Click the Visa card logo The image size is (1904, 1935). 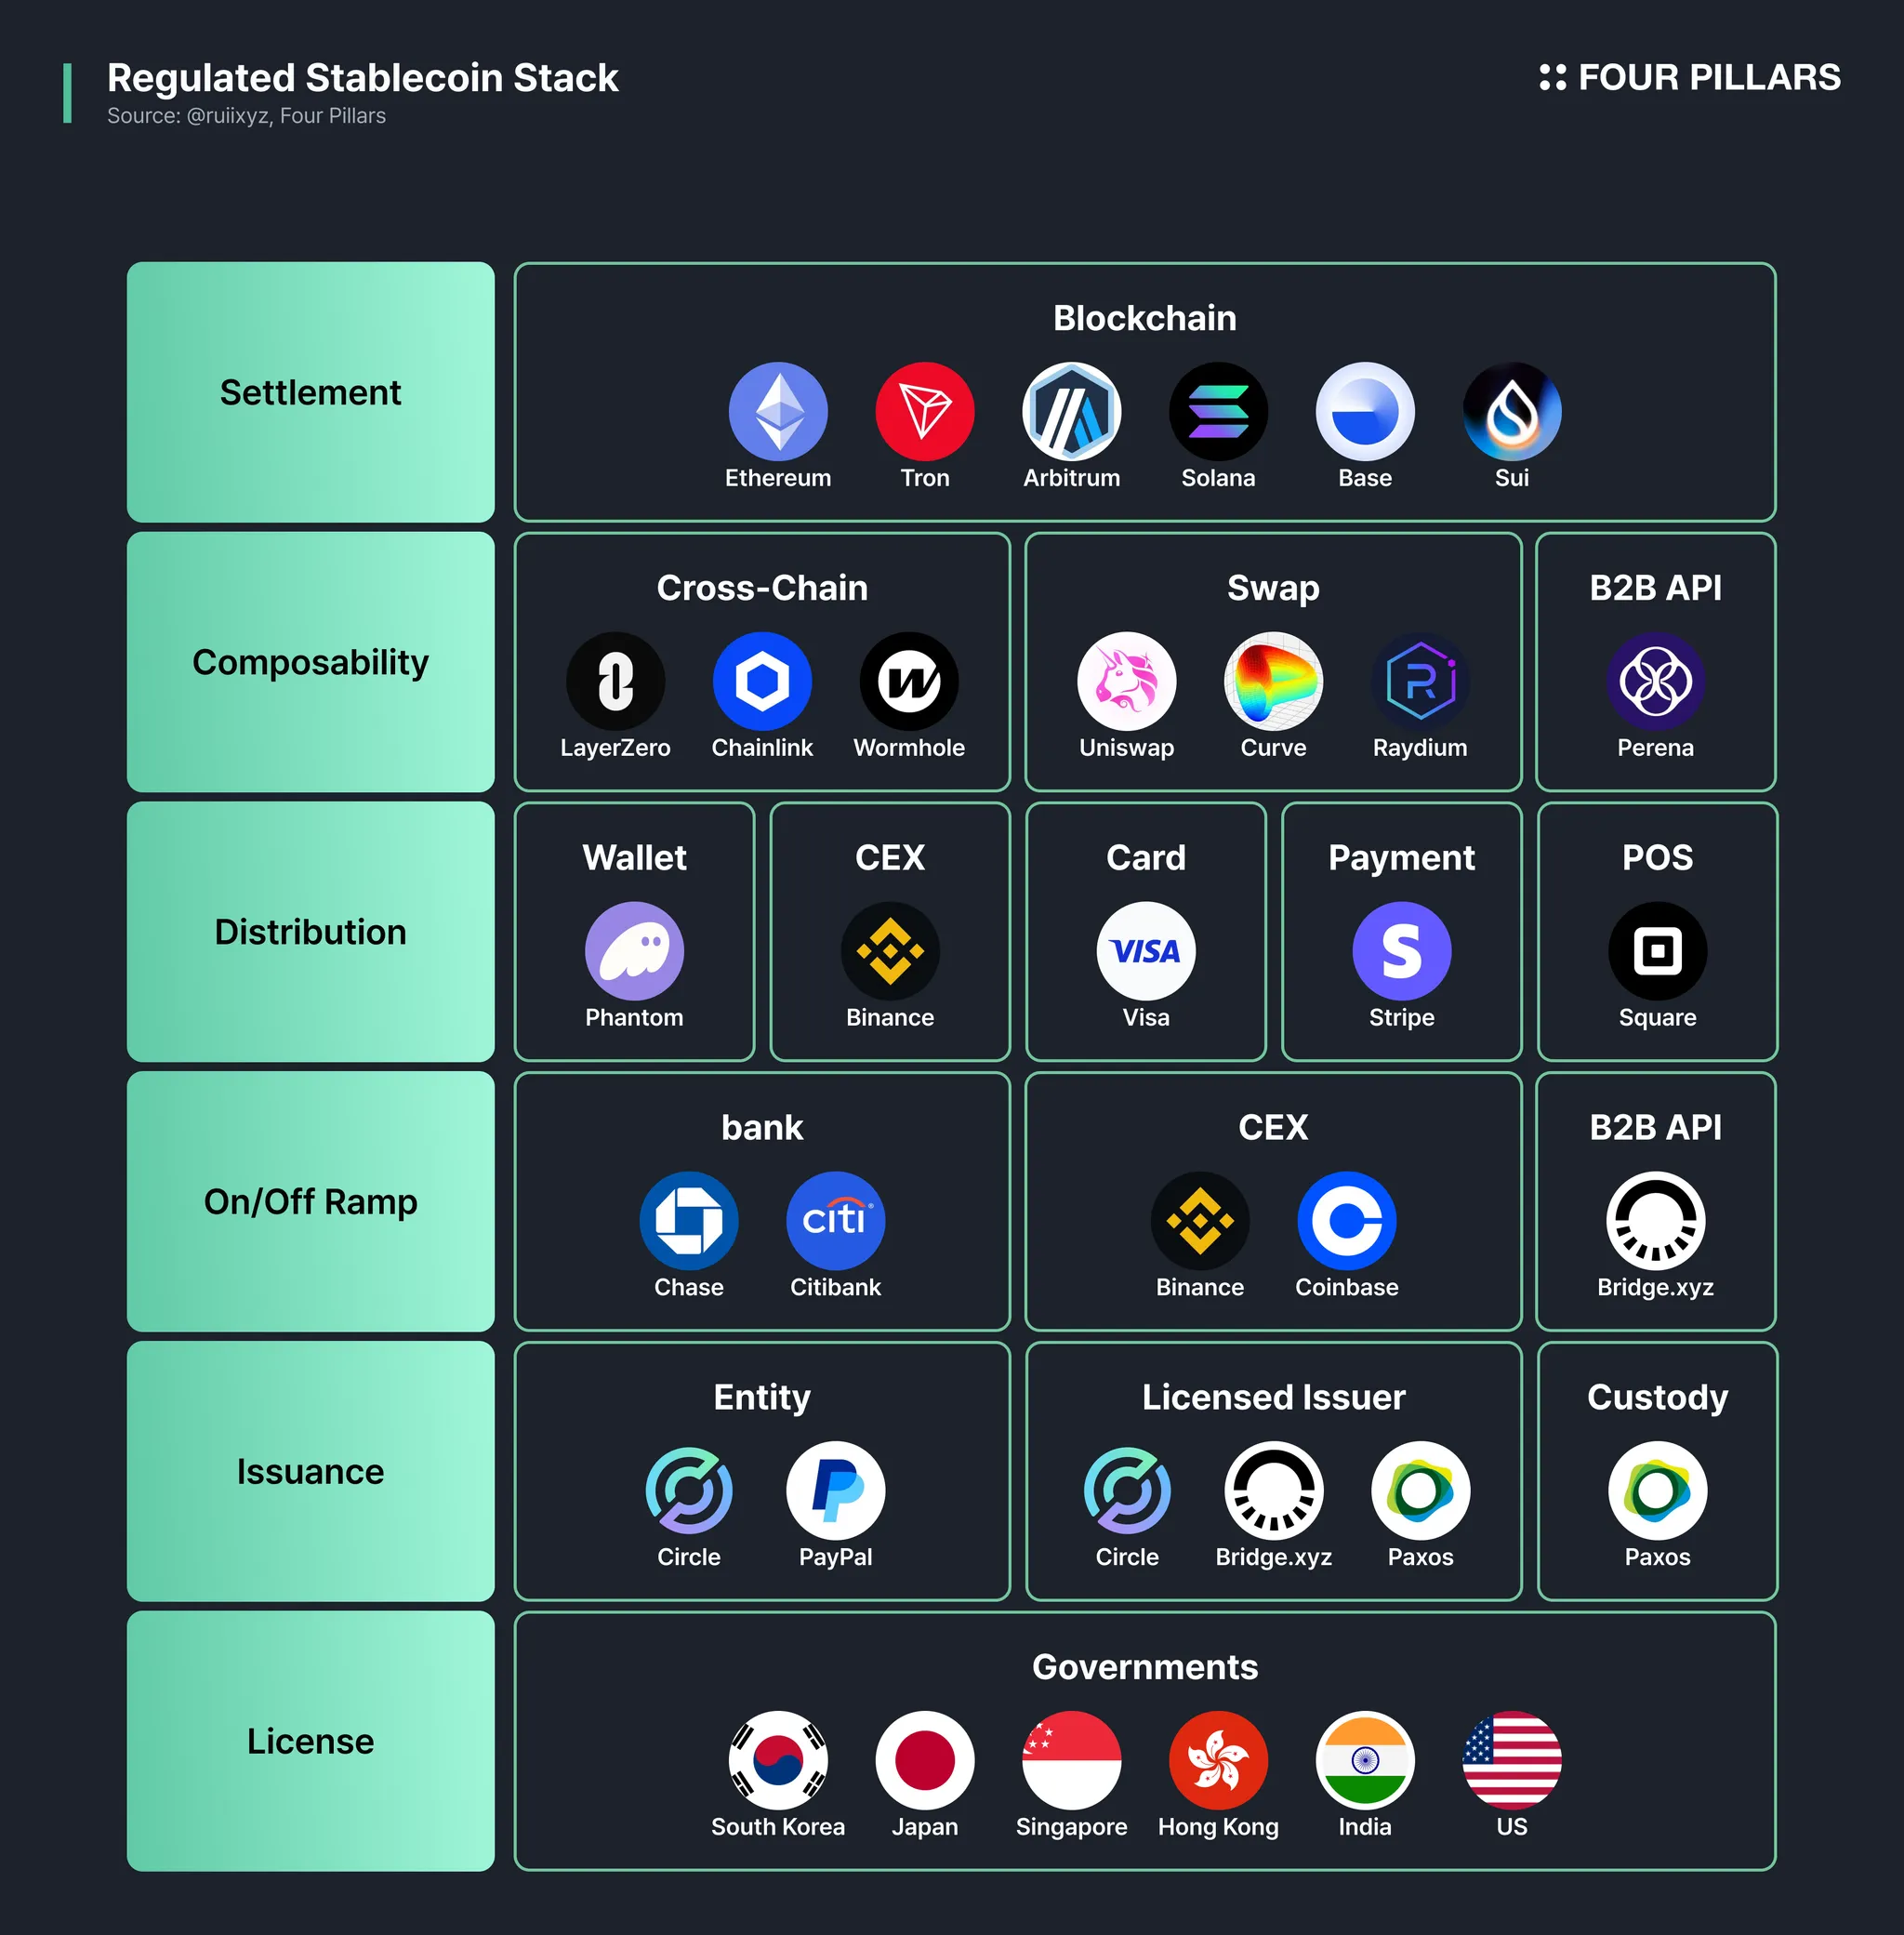tap(1146, 951)
